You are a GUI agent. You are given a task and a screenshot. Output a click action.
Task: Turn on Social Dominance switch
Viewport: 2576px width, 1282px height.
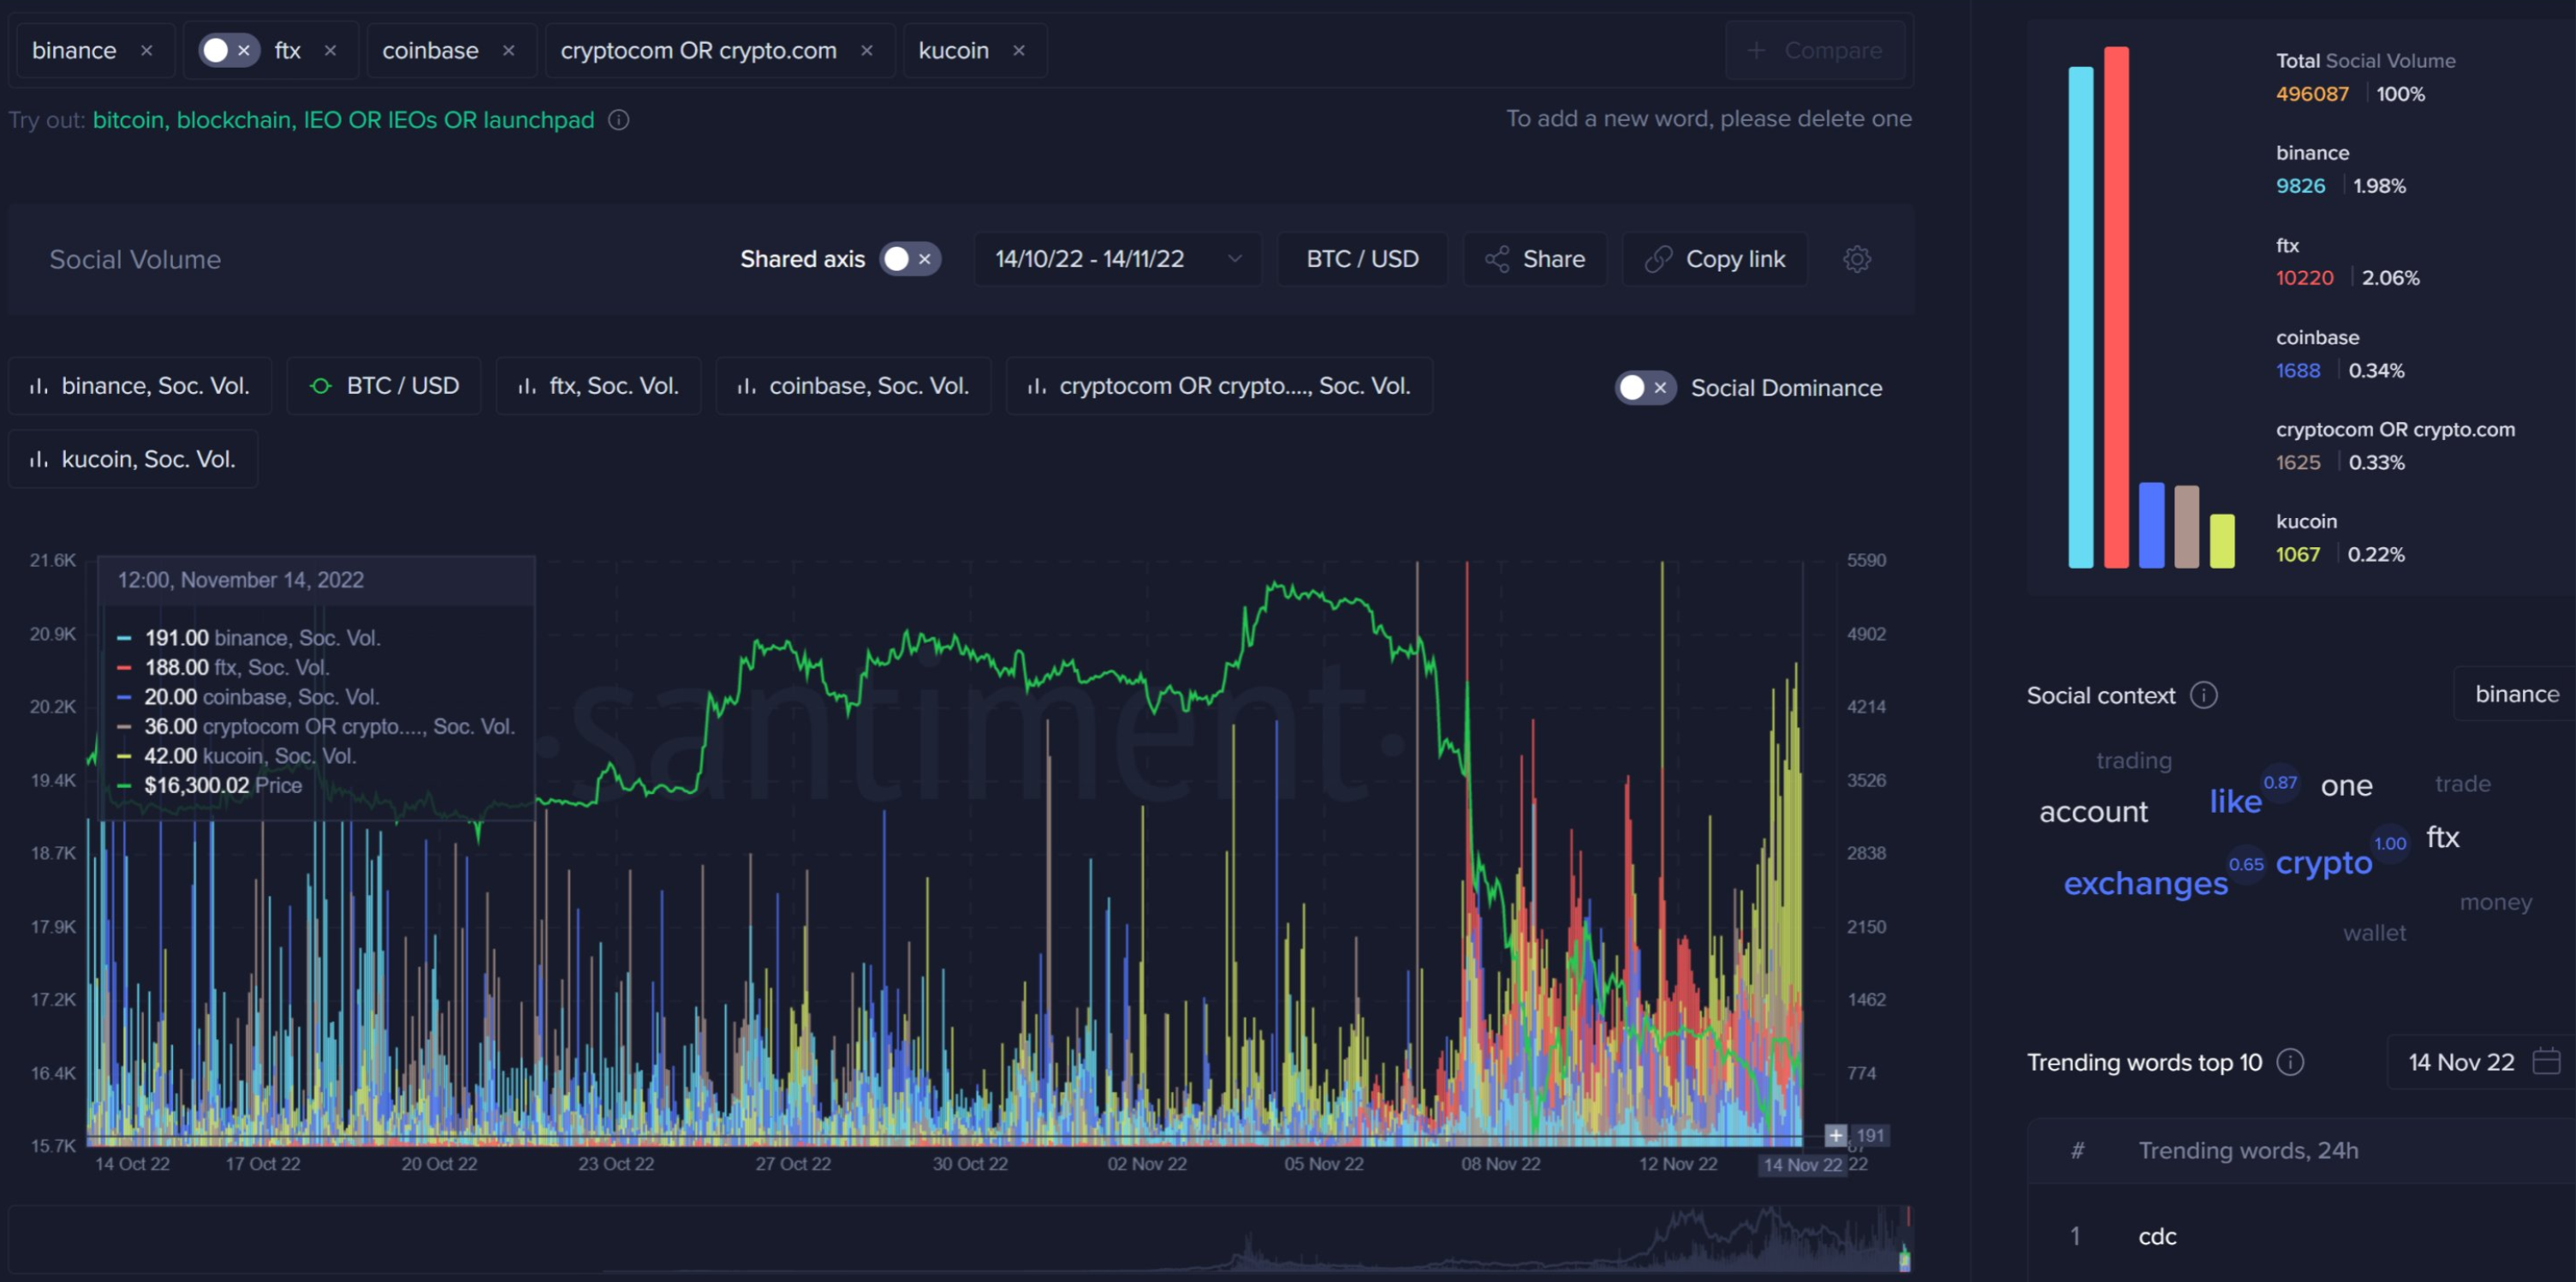1644,388
